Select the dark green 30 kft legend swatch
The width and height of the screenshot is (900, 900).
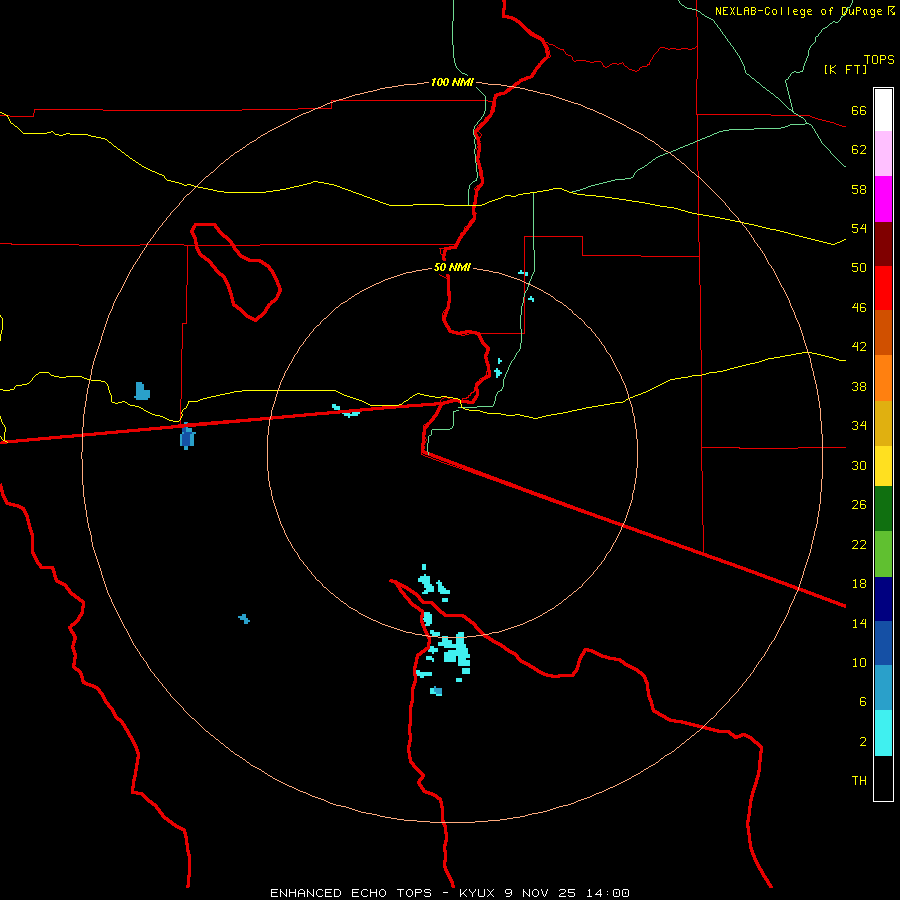(883, 509)
